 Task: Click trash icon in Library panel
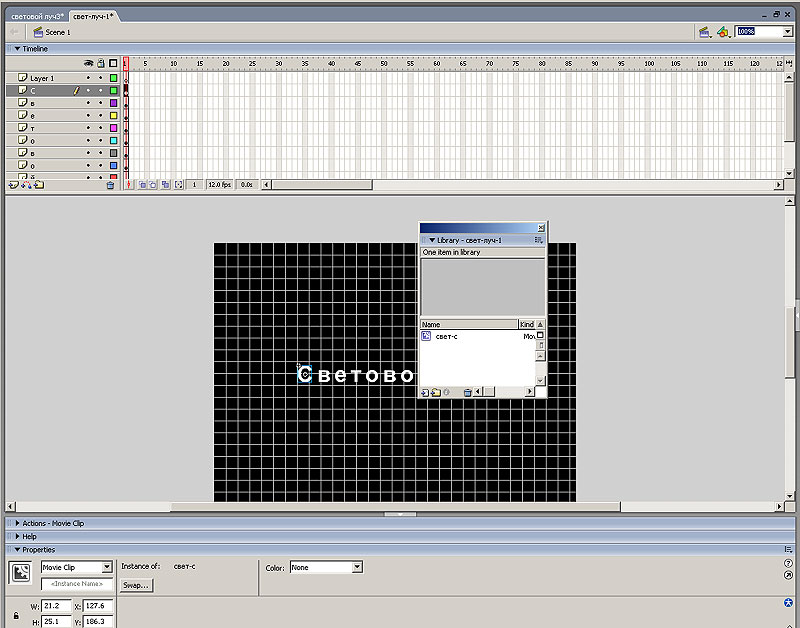point(467,392)
